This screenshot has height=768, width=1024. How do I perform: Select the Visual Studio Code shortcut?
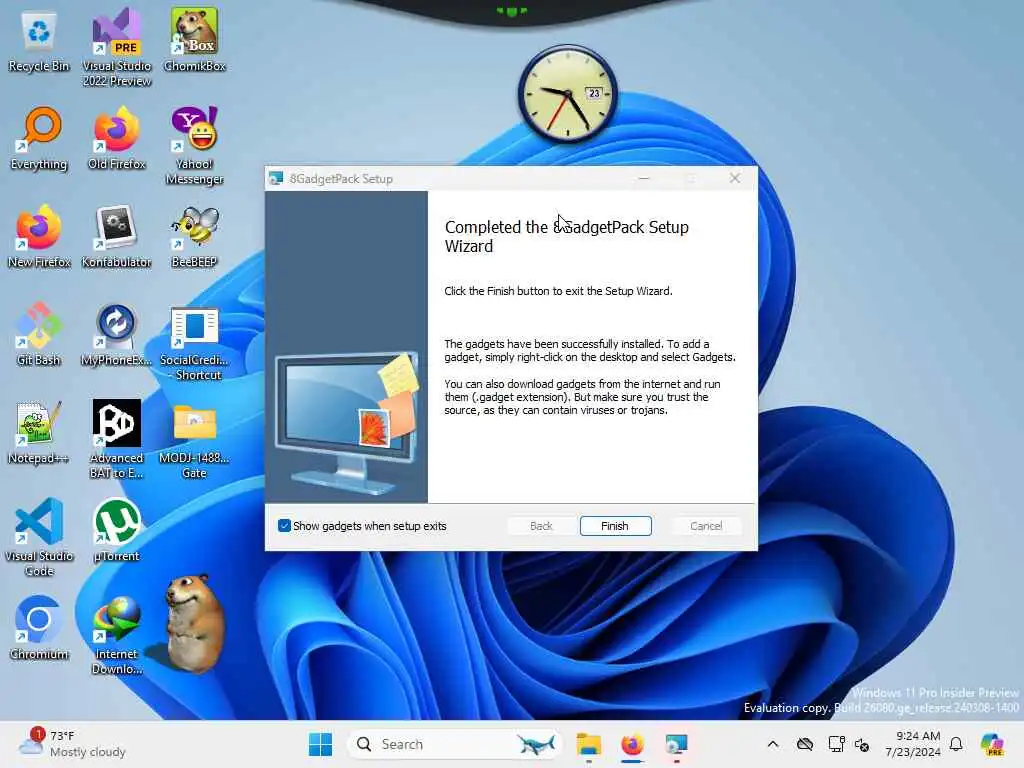[x=39, y=537]
